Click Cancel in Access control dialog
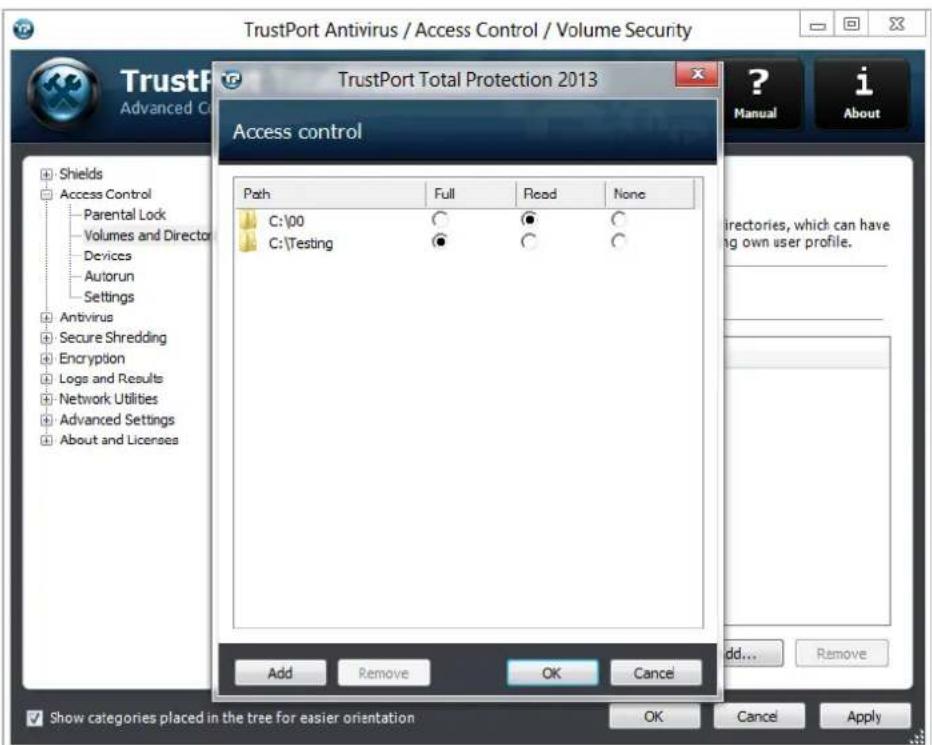 tap(655, 673)
